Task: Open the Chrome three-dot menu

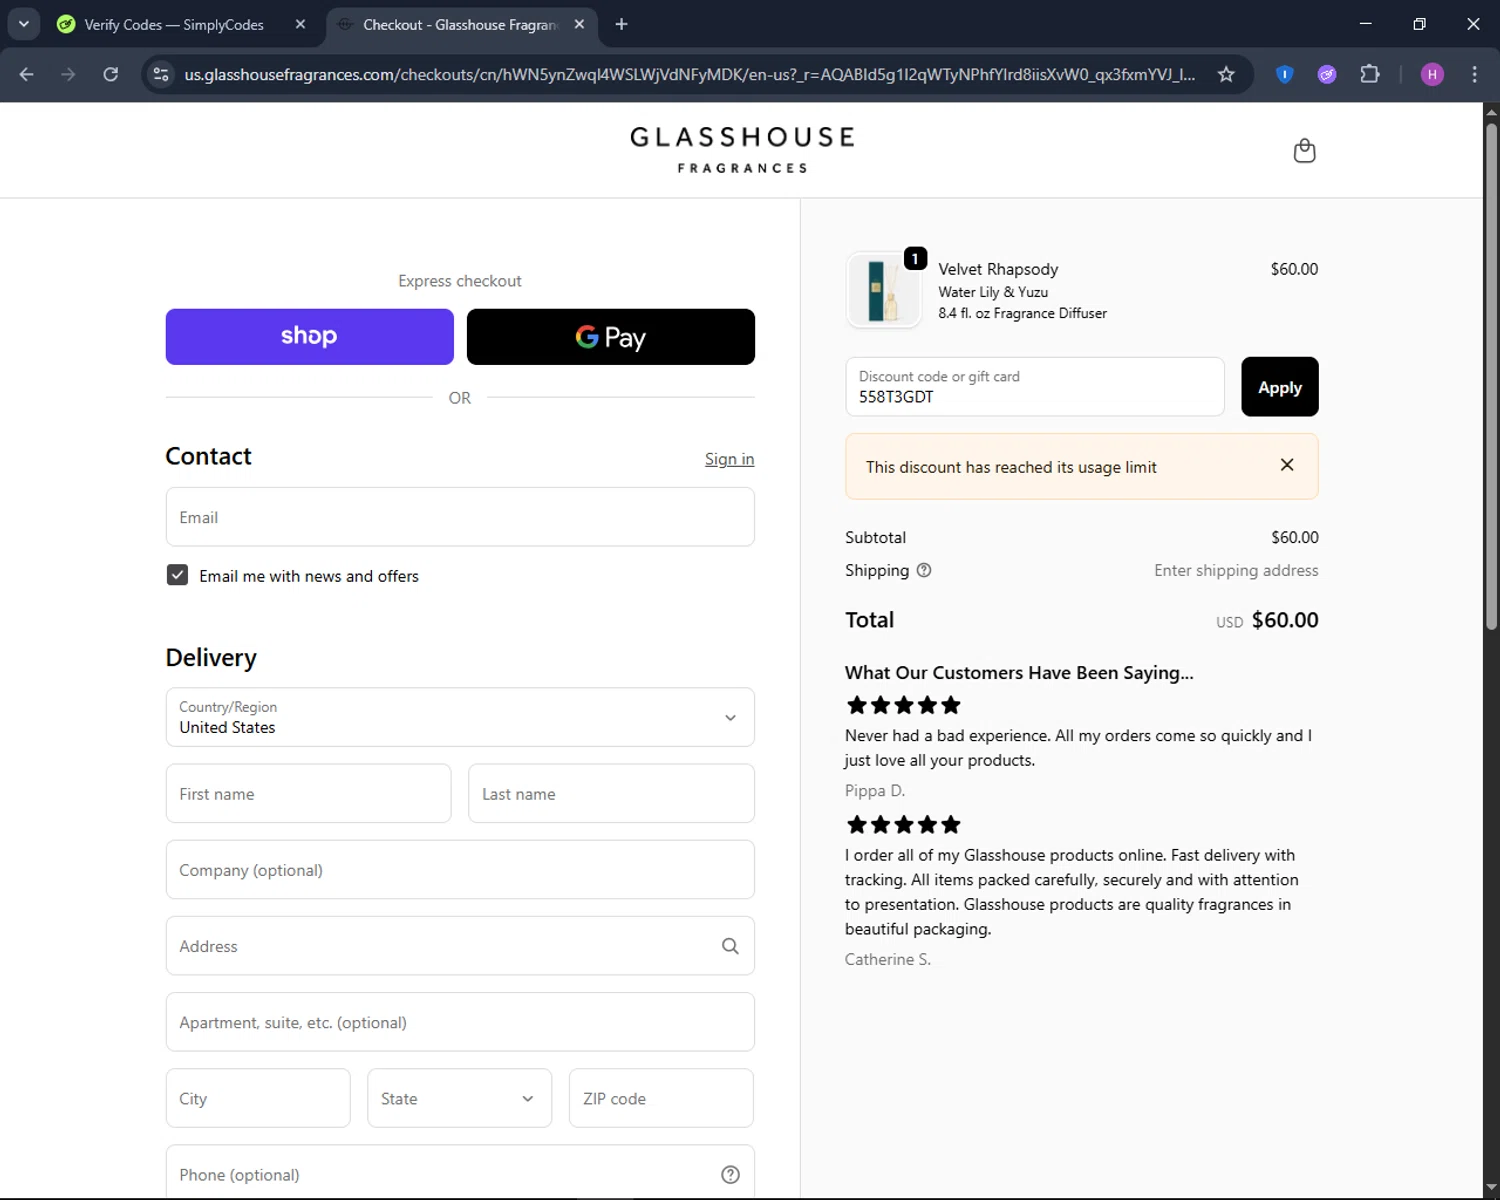Action: 1474,74
